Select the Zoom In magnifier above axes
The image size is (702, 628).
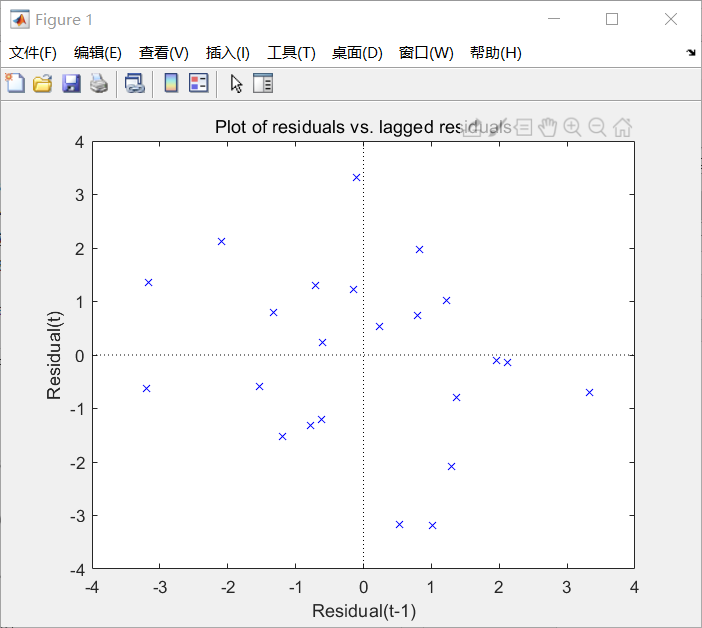coord(572,127)
